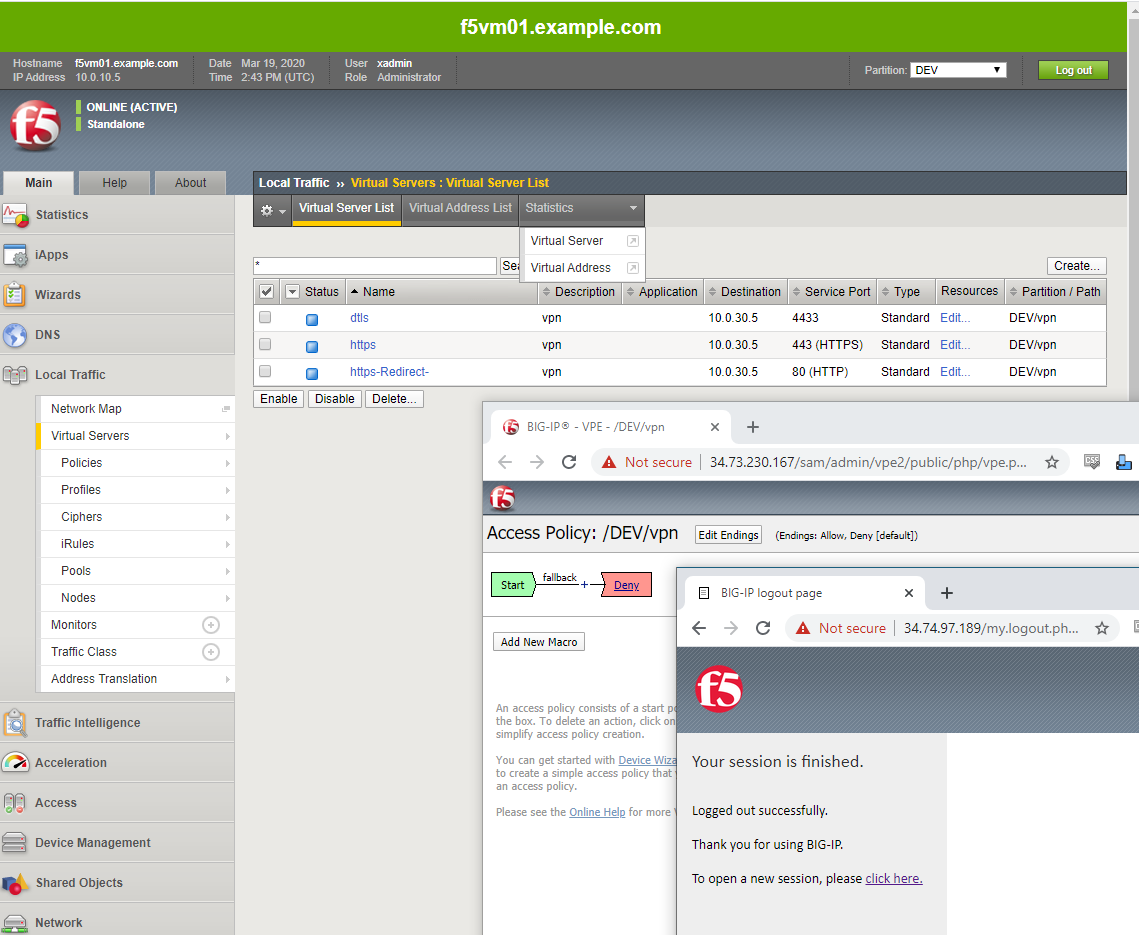Open Network Map in Local Traffic menu
The height and width of the screenshot is (935, 1139).
[86, 409]
